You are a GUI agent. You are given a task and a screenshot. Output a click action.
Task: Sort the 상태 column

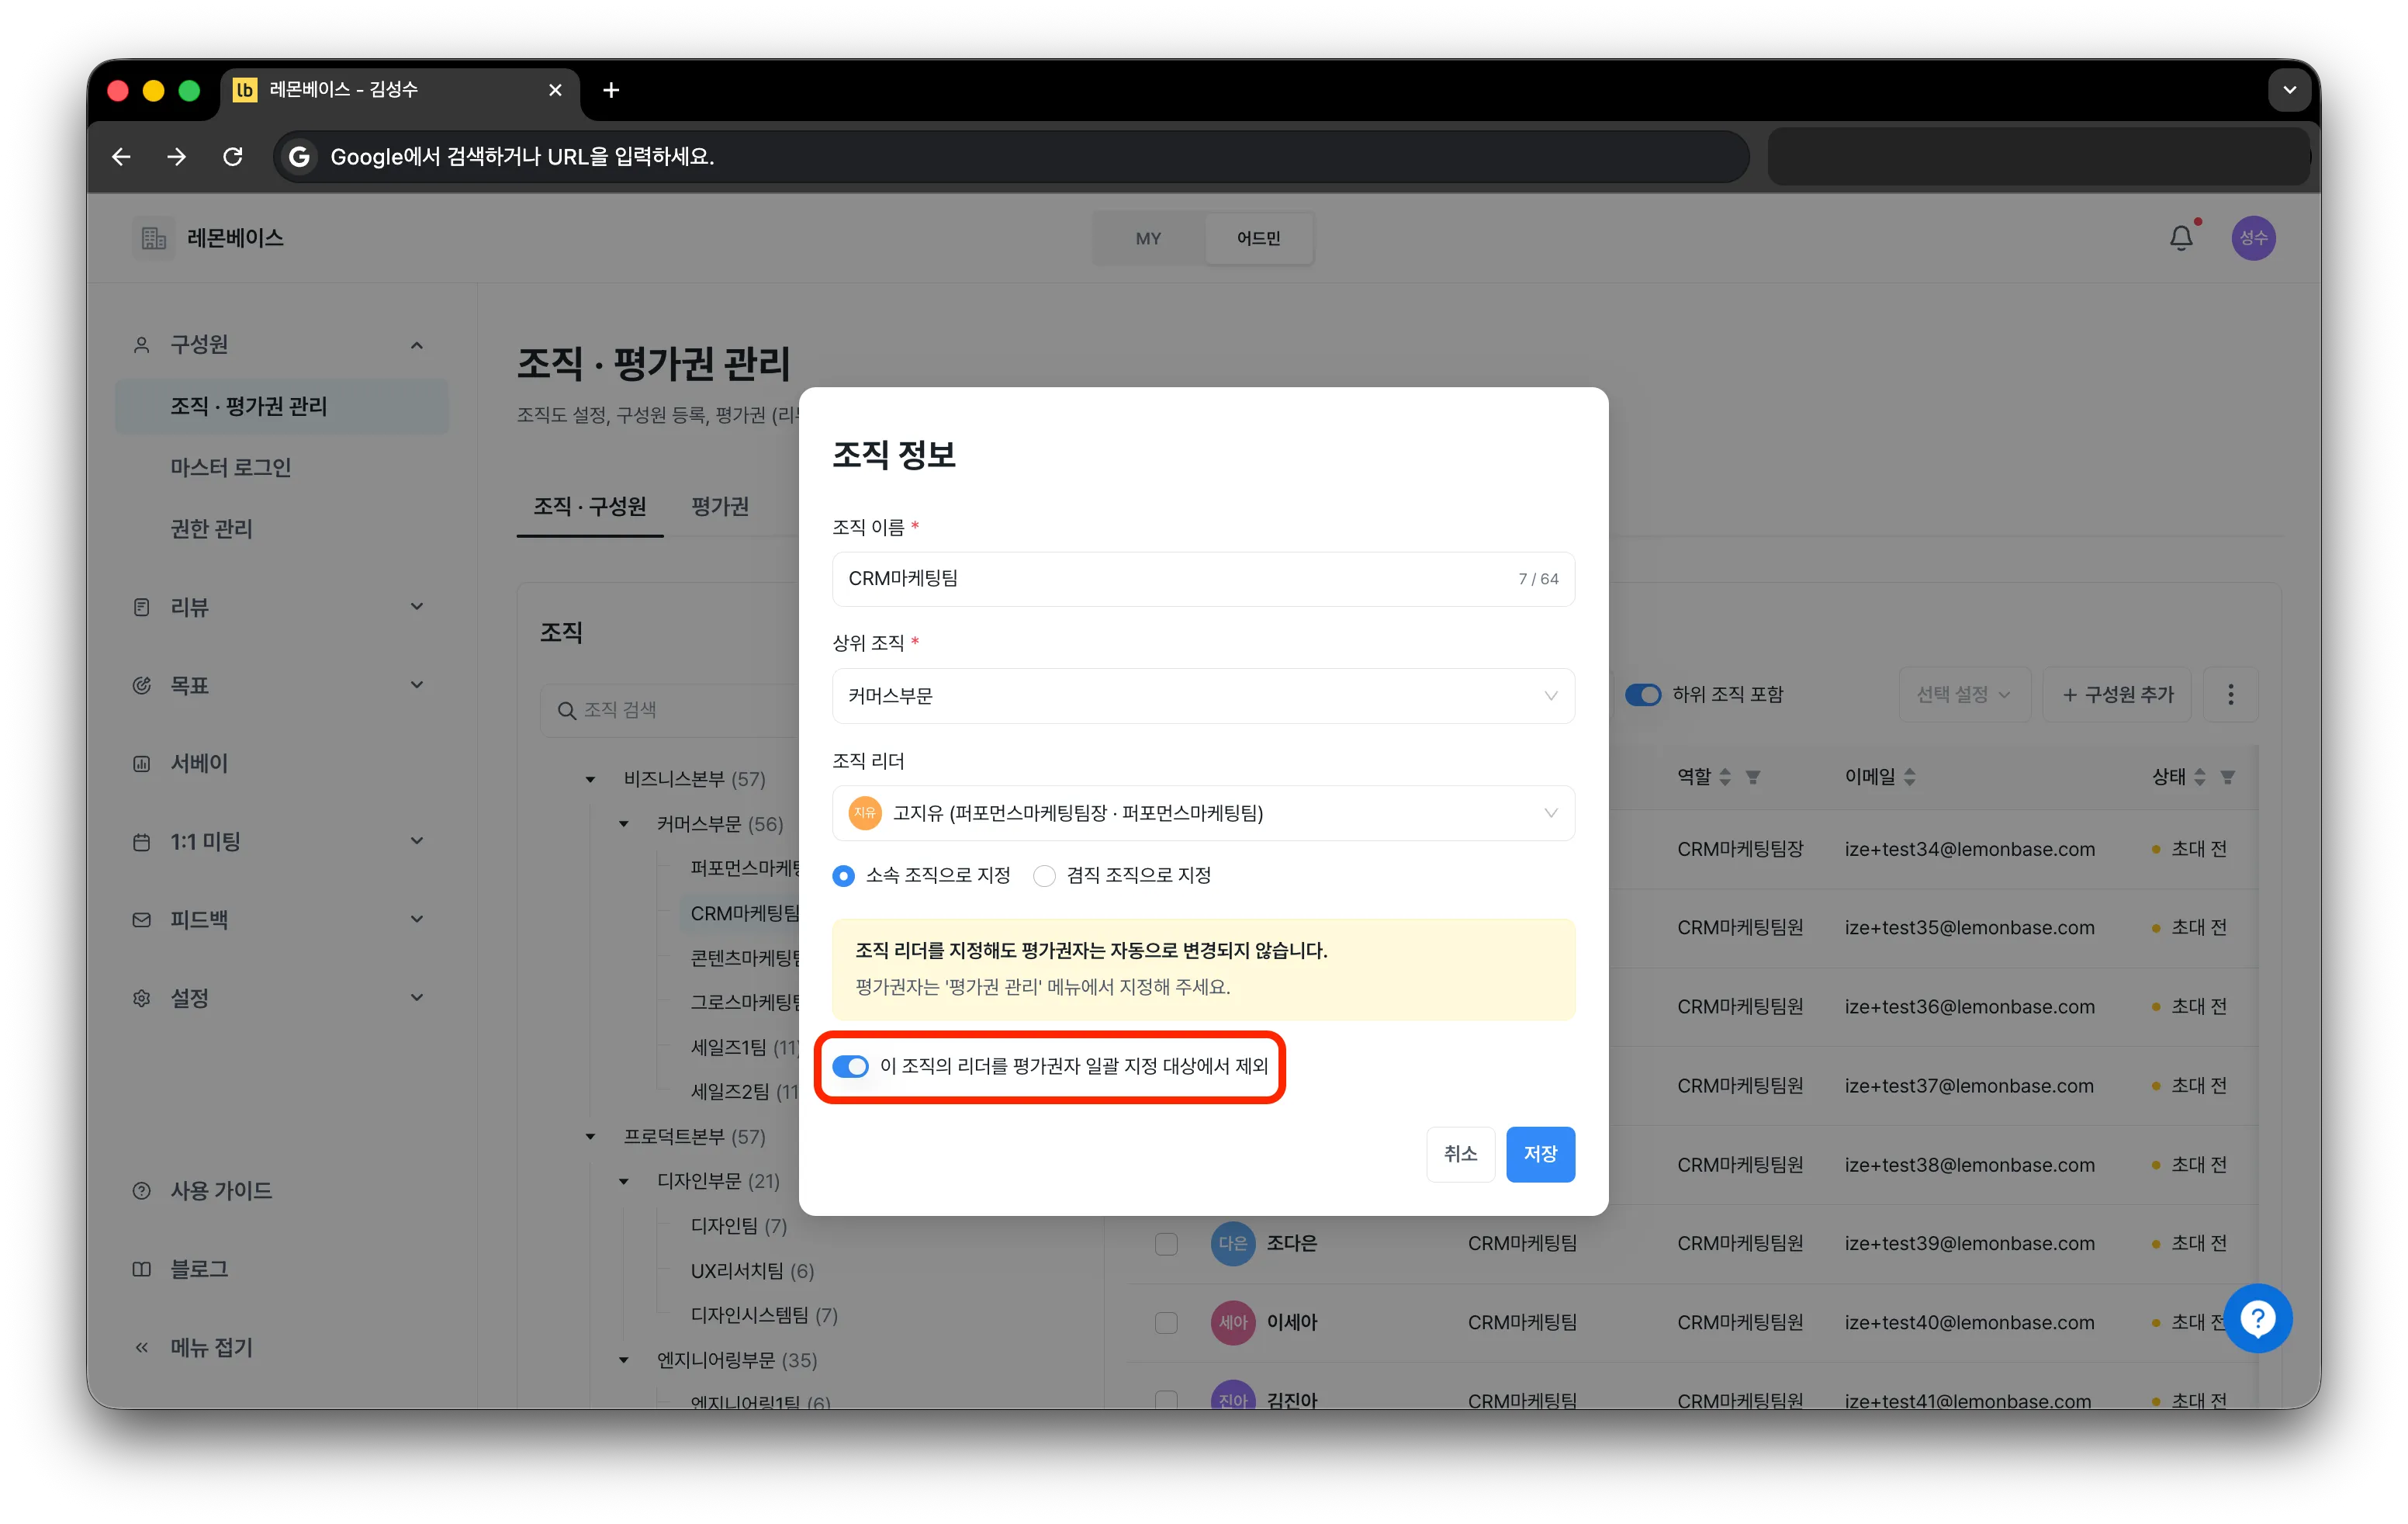click(2199, 777)
